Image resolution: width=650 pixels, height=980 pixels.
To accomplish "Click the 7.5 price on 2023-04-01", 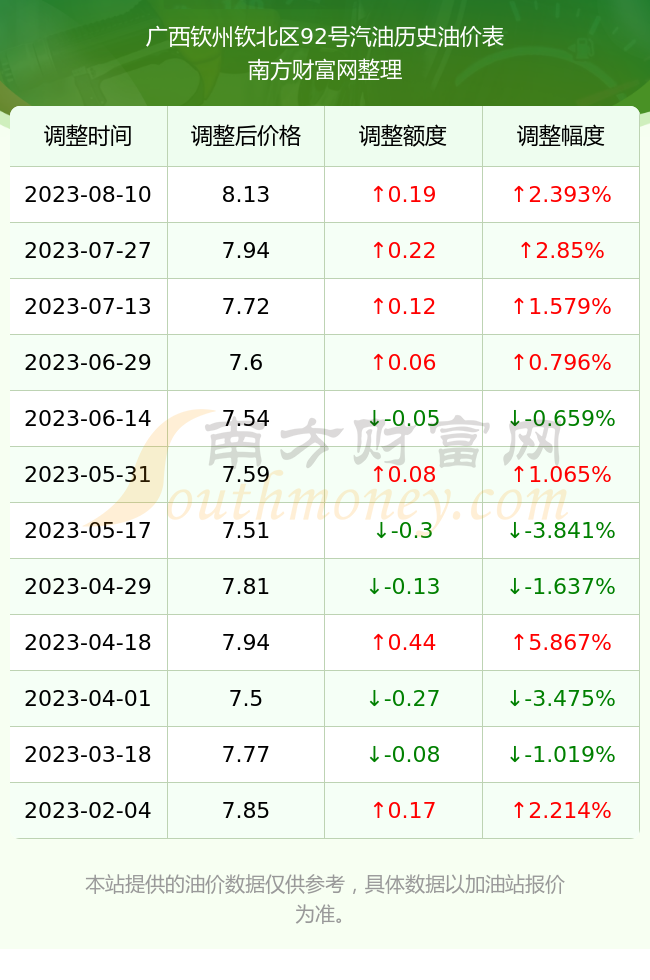I will pos(246,698).
